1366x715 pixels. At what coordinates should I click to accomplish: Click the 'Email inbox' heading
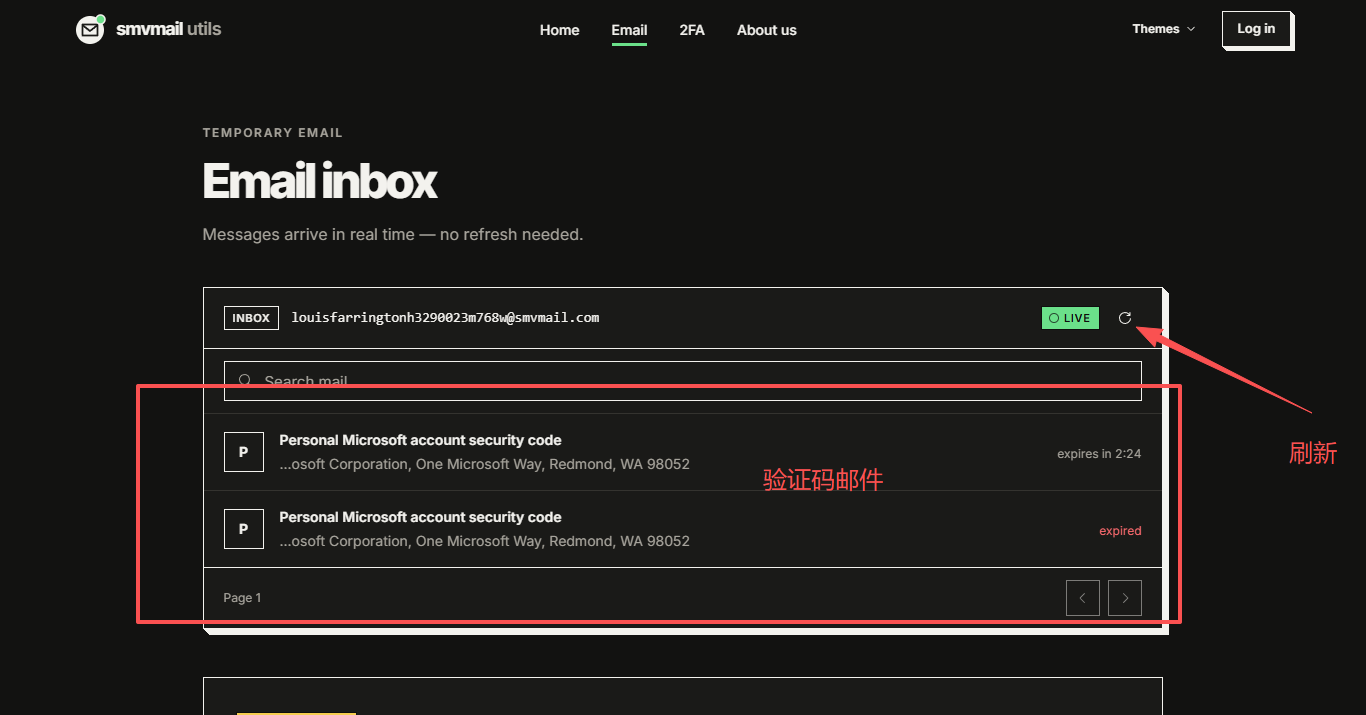(320, 181)
